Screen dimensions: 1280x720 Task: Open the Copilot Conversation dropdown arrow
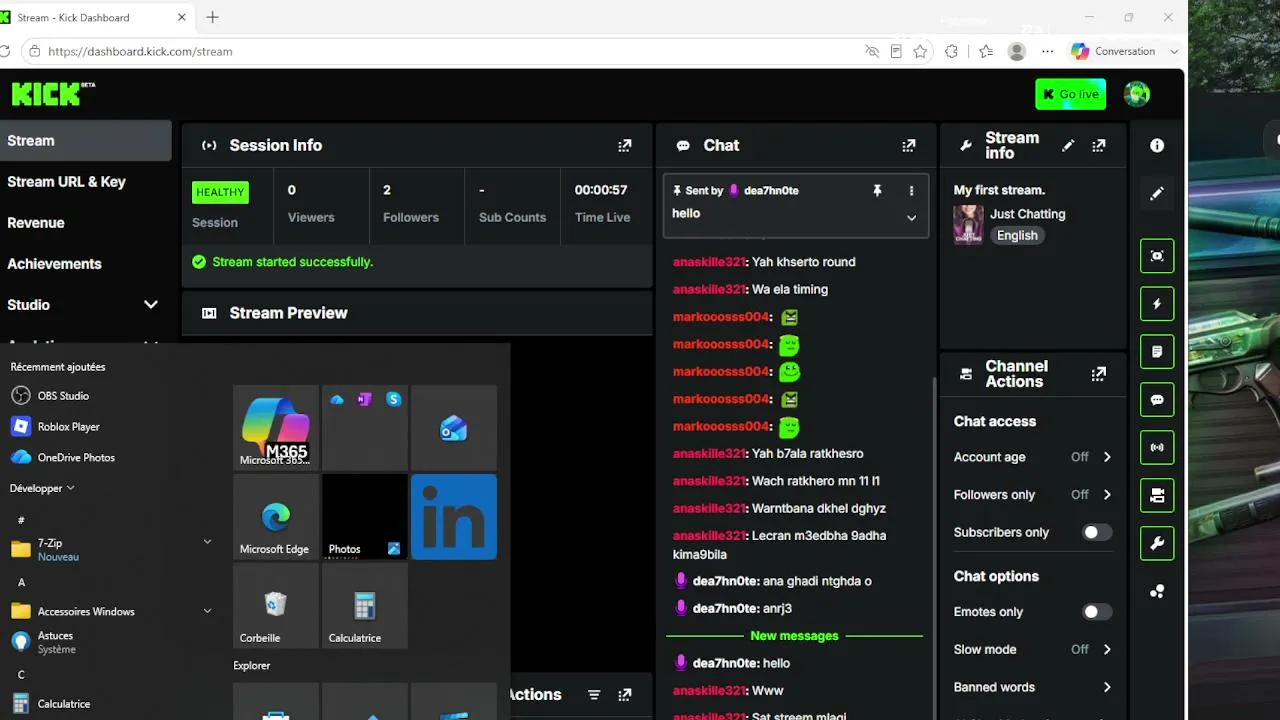pyautogui.click(x=1174, y=51)
